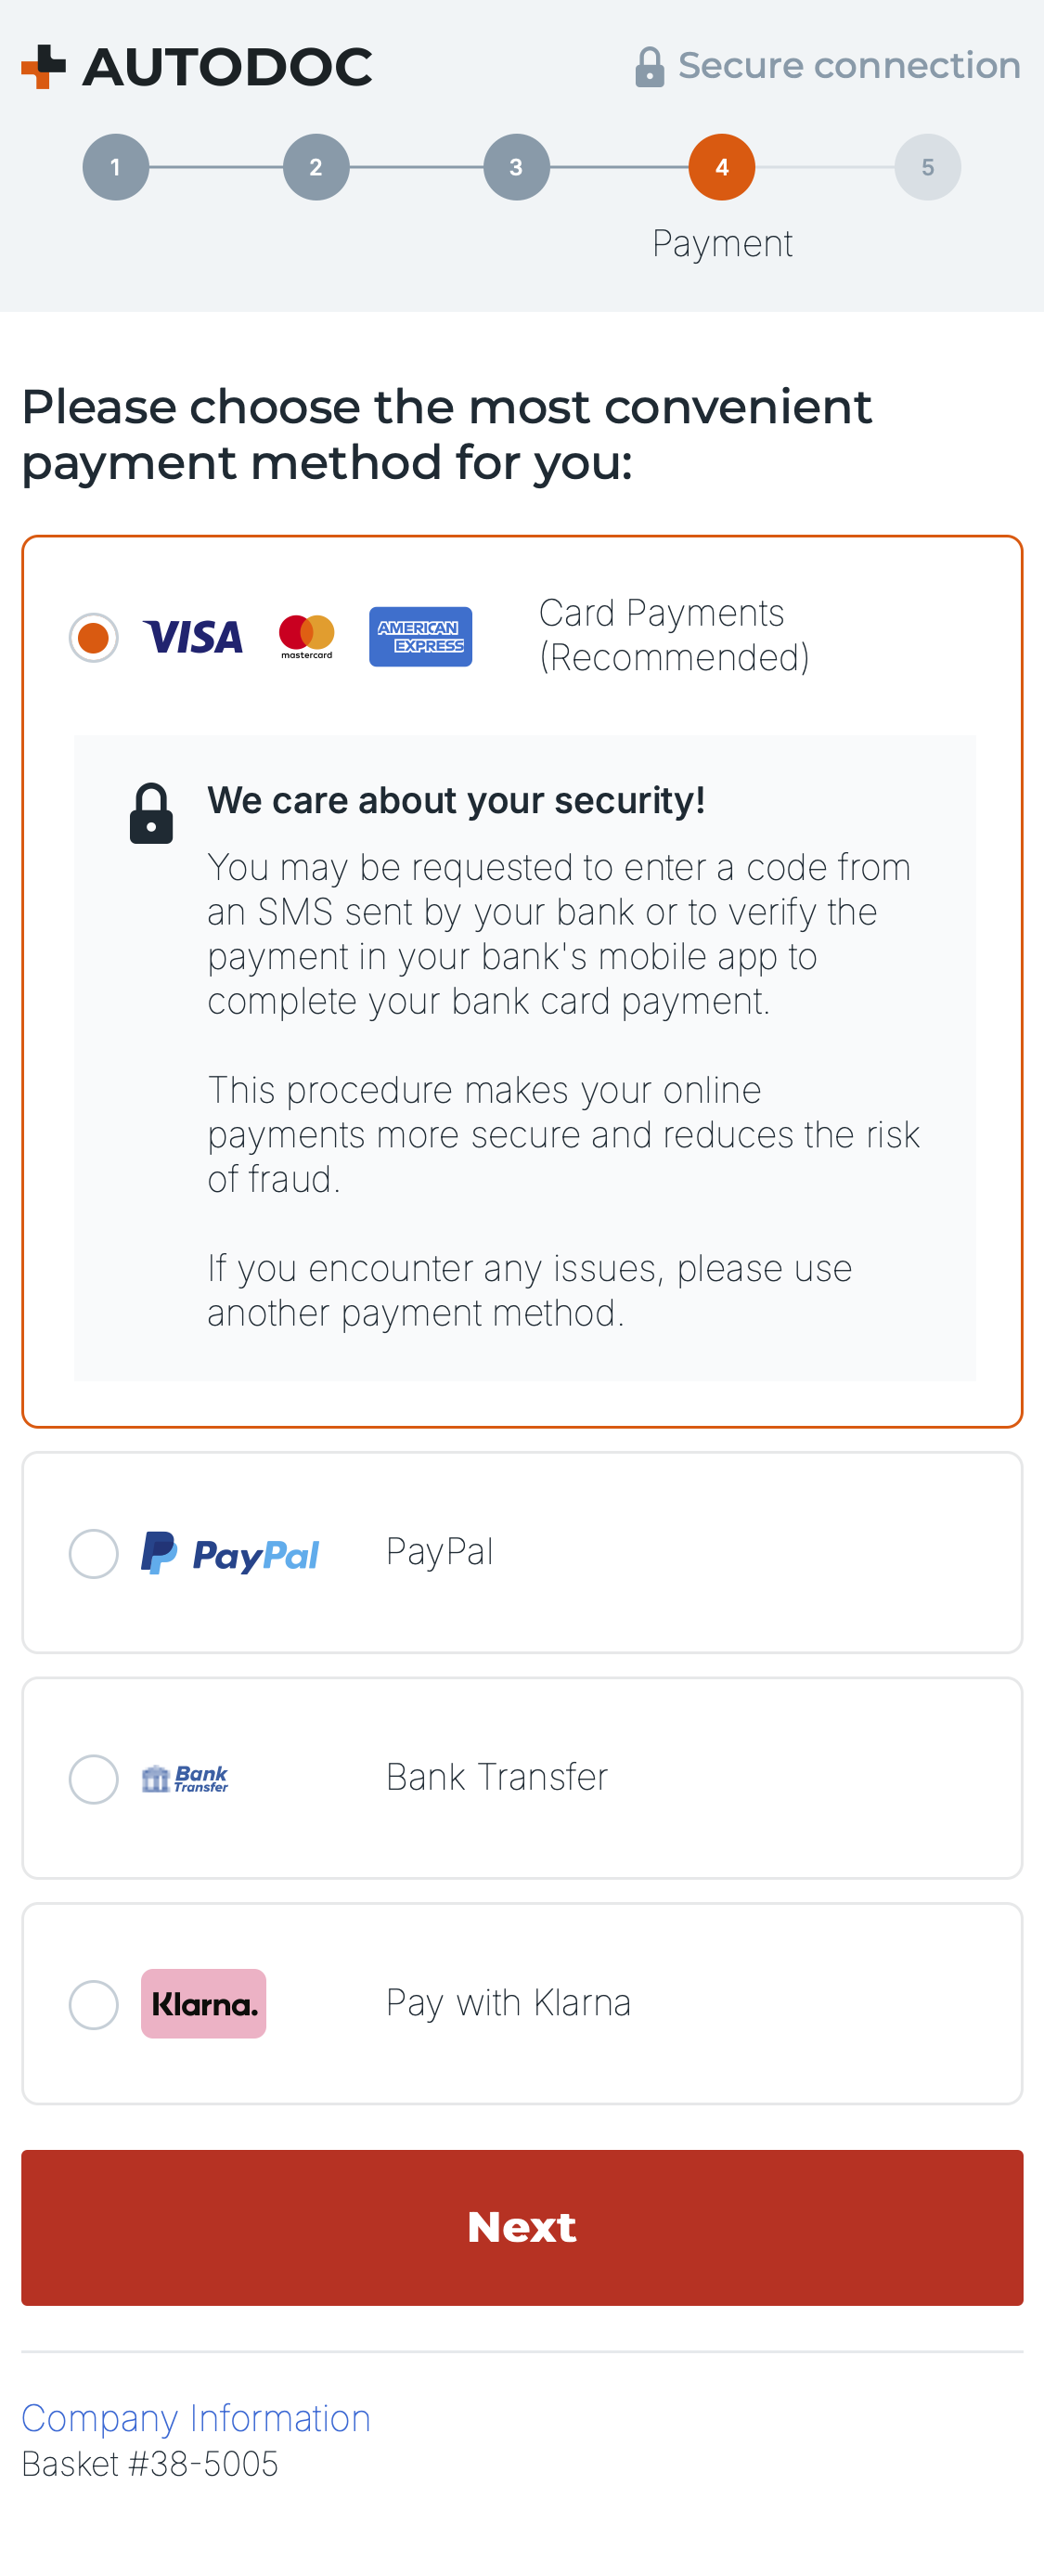Viewport: 1044px width, 2576px height.
Task: Click the step 5 circle
Action: [927, 167]
